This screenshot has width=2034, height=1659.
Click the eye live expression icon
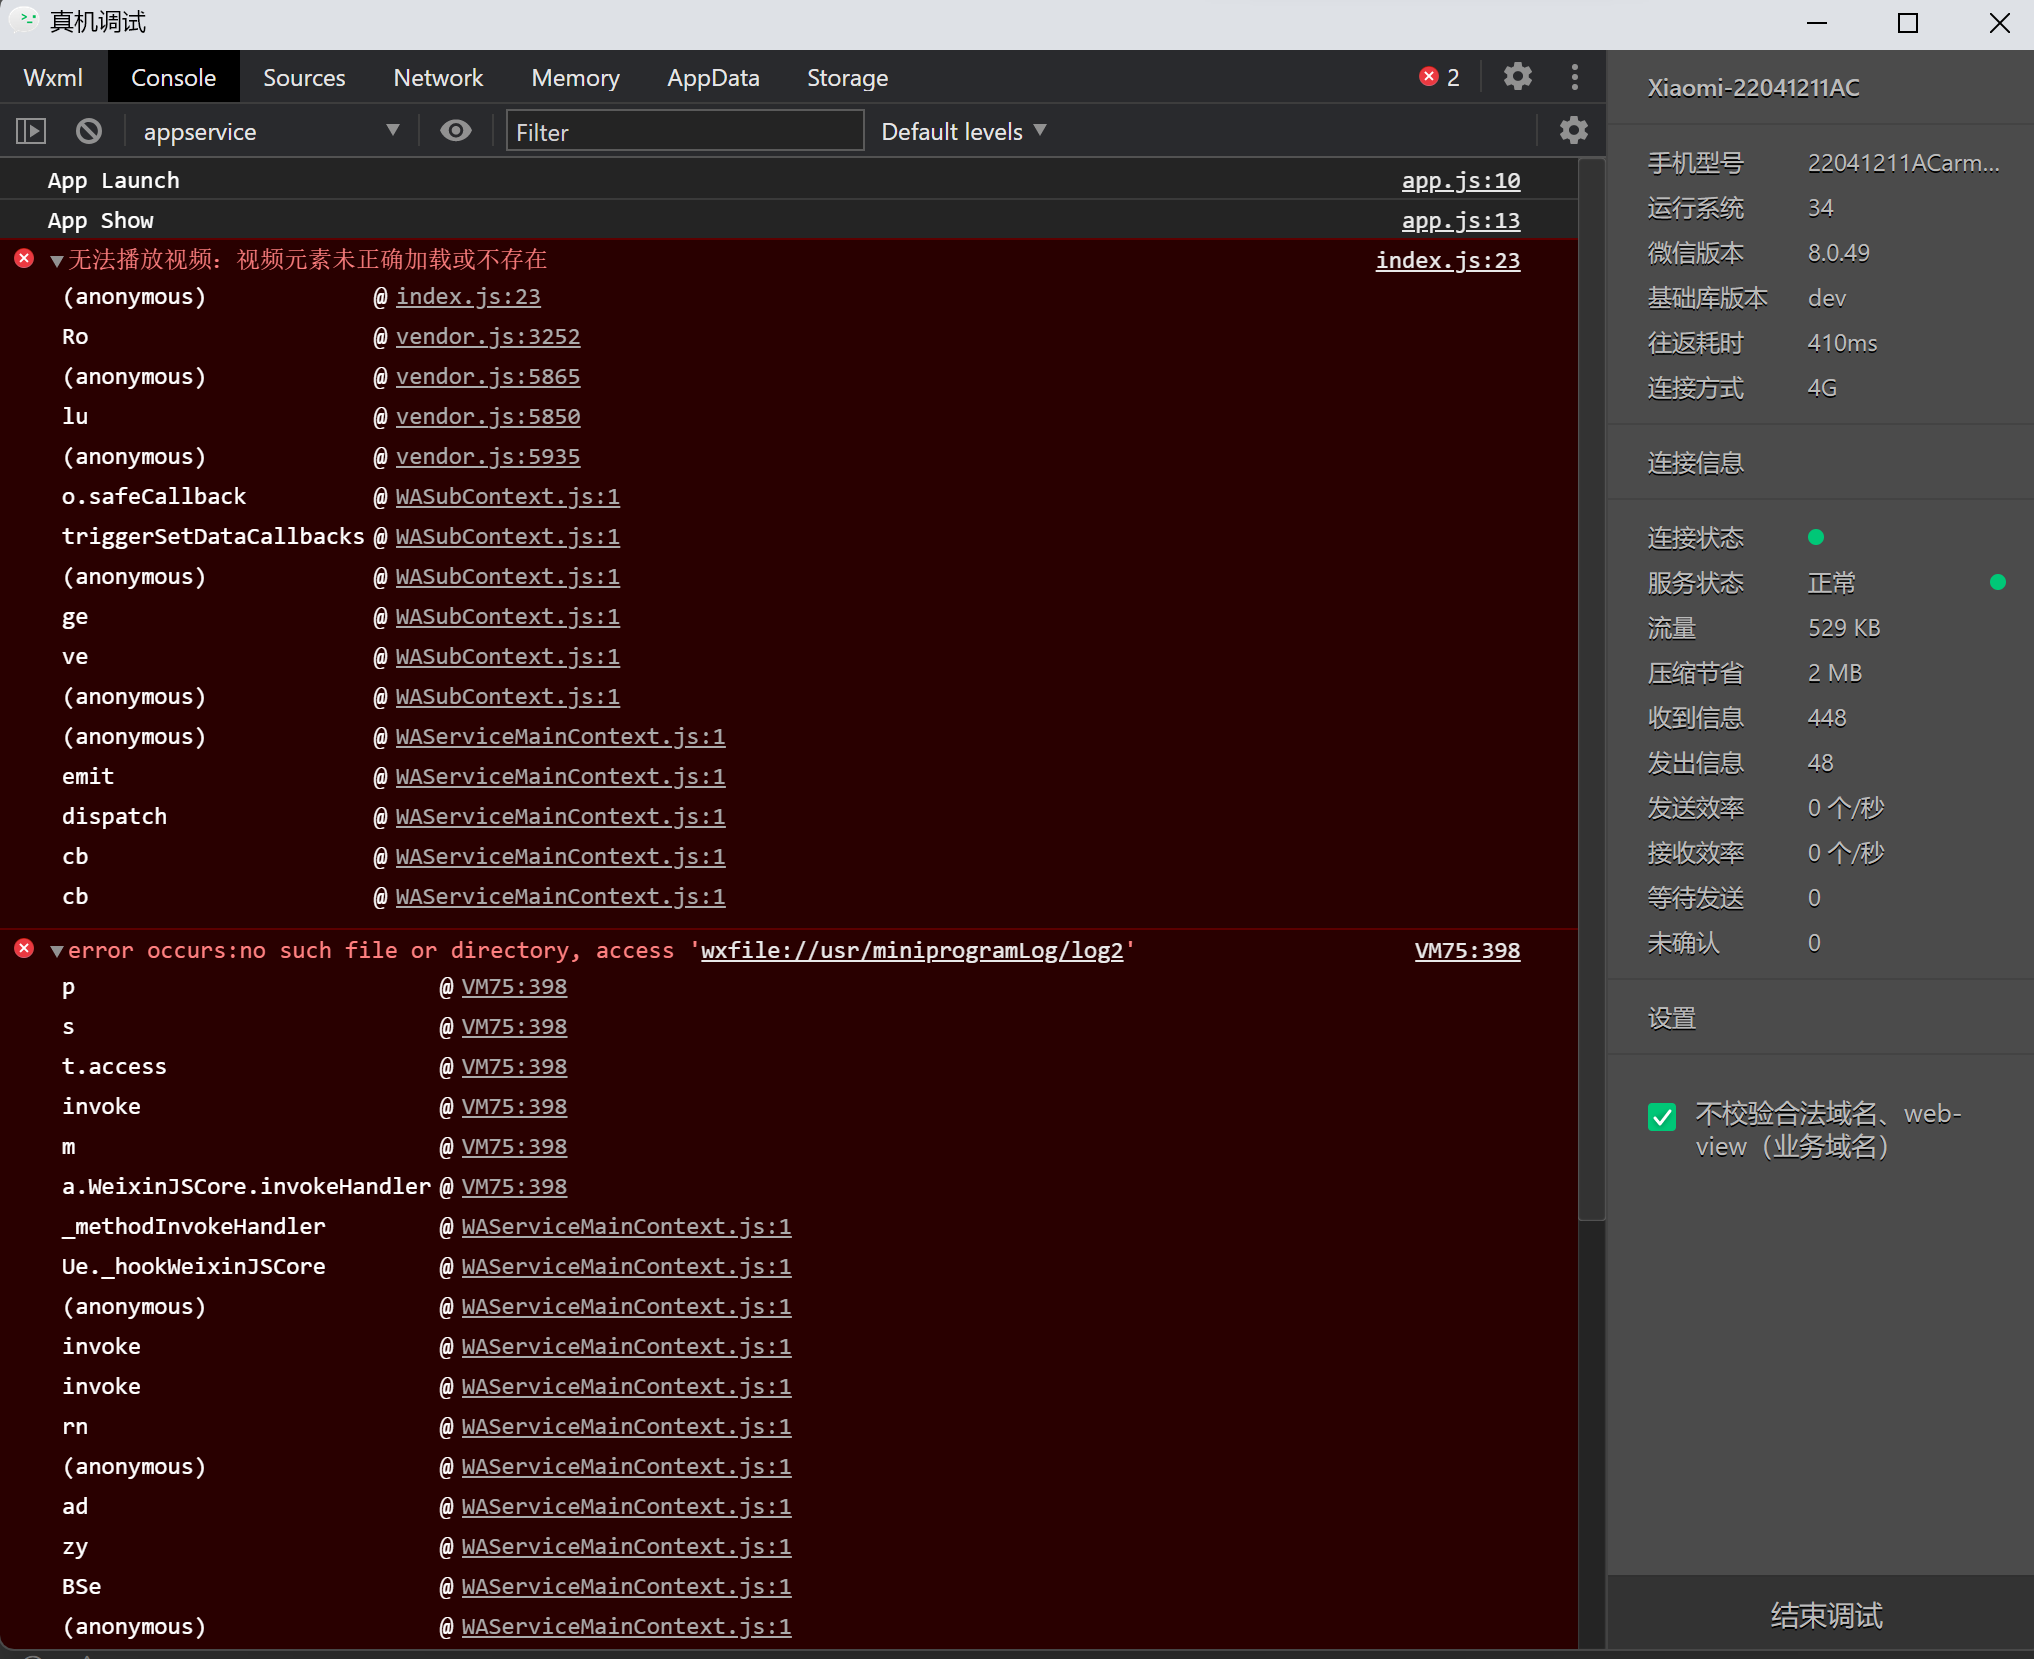tap(456, 131)
